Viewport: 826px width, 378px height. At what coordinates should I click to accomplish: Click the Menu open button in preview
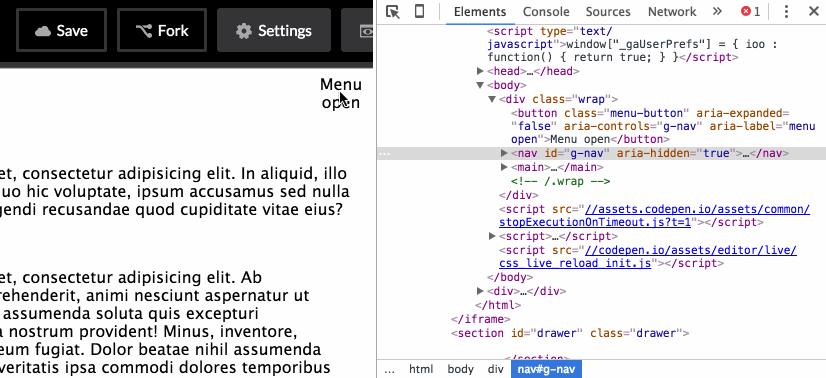pos(341,93)
